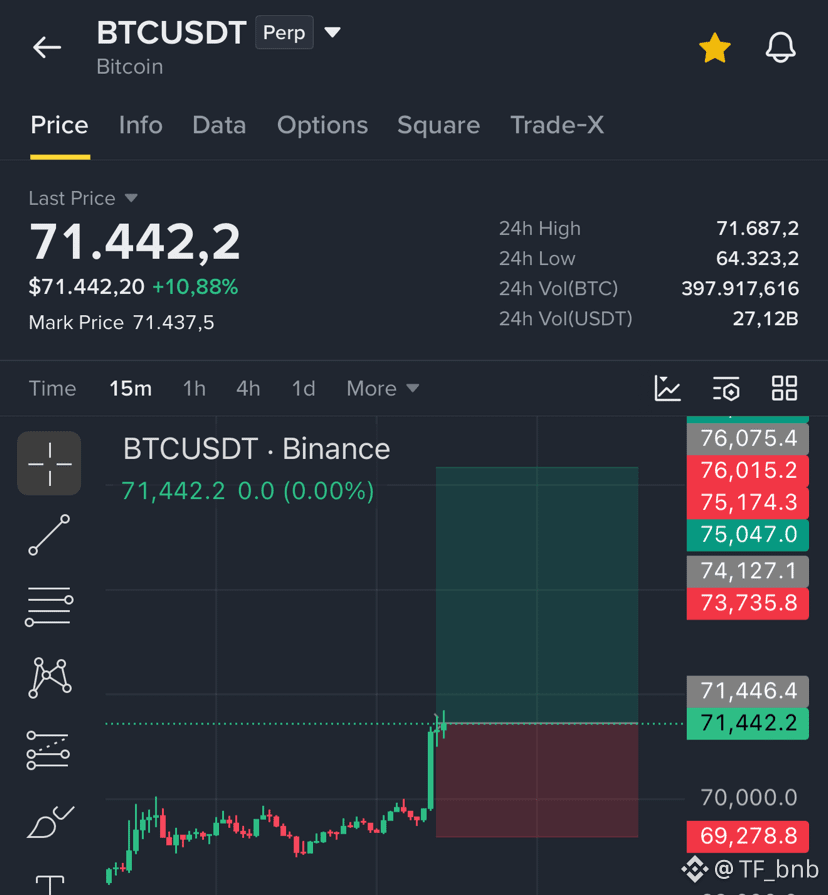Viewport: 828px width, 895px height.
Task: Select the horizontal lines Fibonacci tool
Action: 49,606
